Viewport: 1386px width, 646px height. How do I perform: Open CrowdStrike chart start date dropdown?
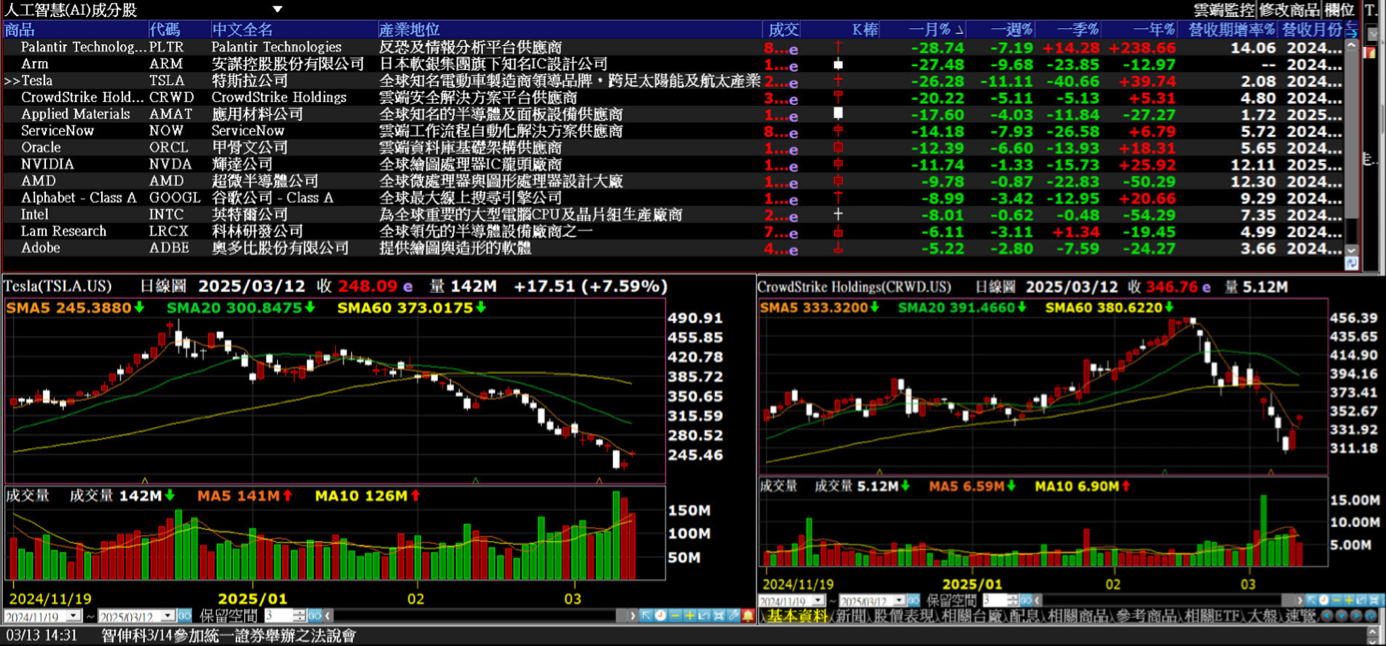(x=818, y=600)
